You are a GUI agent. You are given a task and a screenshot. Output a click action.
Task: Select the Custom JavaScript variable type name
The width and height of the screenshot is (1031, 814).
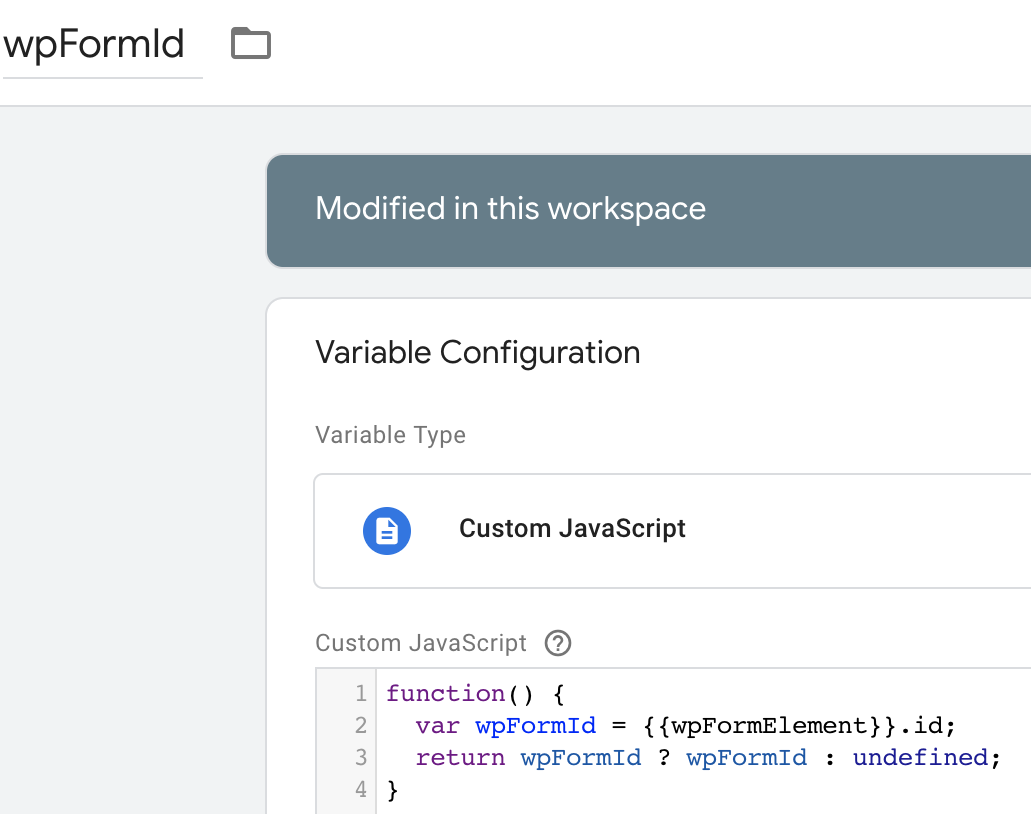[x=572, y=529]
